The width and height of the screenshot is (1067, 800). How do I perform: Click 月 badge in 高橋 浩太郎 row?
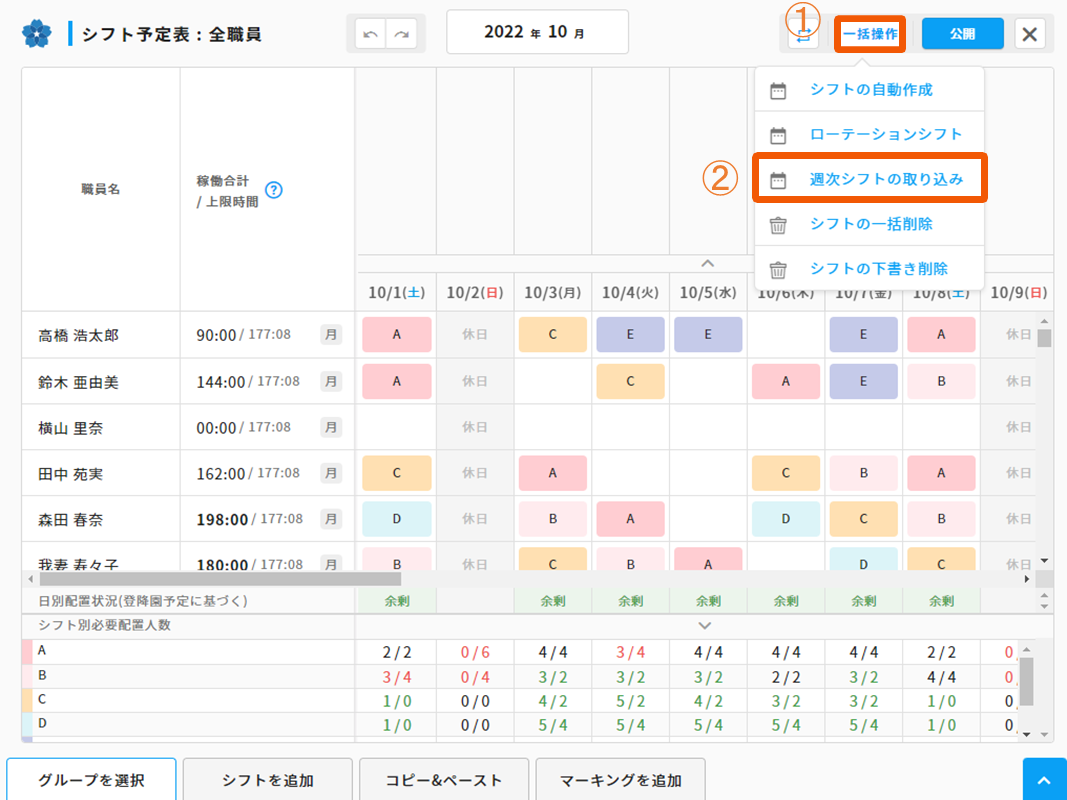(x=331, y=335)
